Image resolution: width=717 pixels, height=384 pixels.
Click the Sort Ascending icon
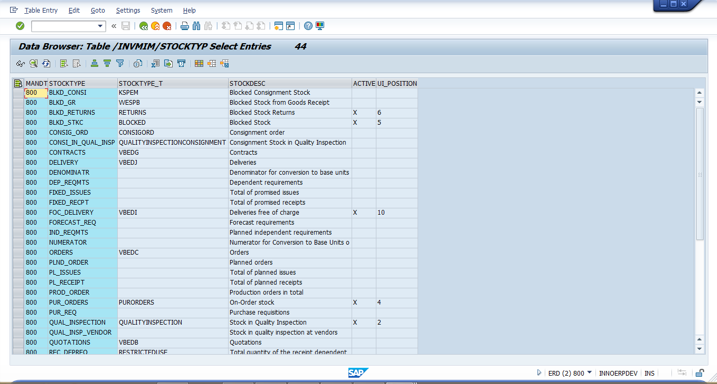point(95,64)
